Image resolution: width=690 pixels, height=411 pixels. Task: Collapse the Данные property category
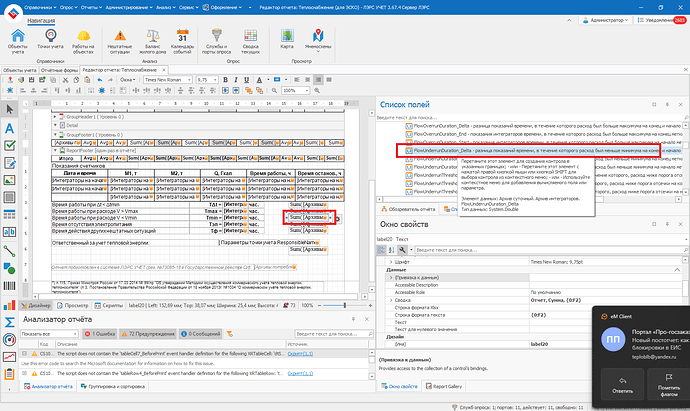tap(677, 270)
